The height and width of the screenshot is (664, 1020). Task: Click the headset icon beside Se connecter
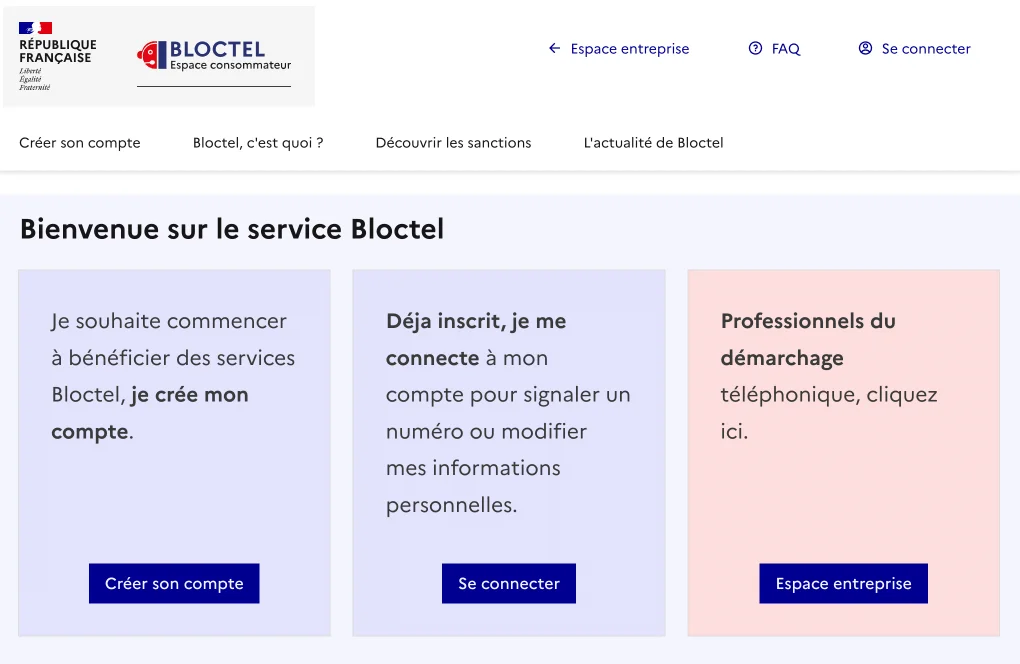(864, 48)
